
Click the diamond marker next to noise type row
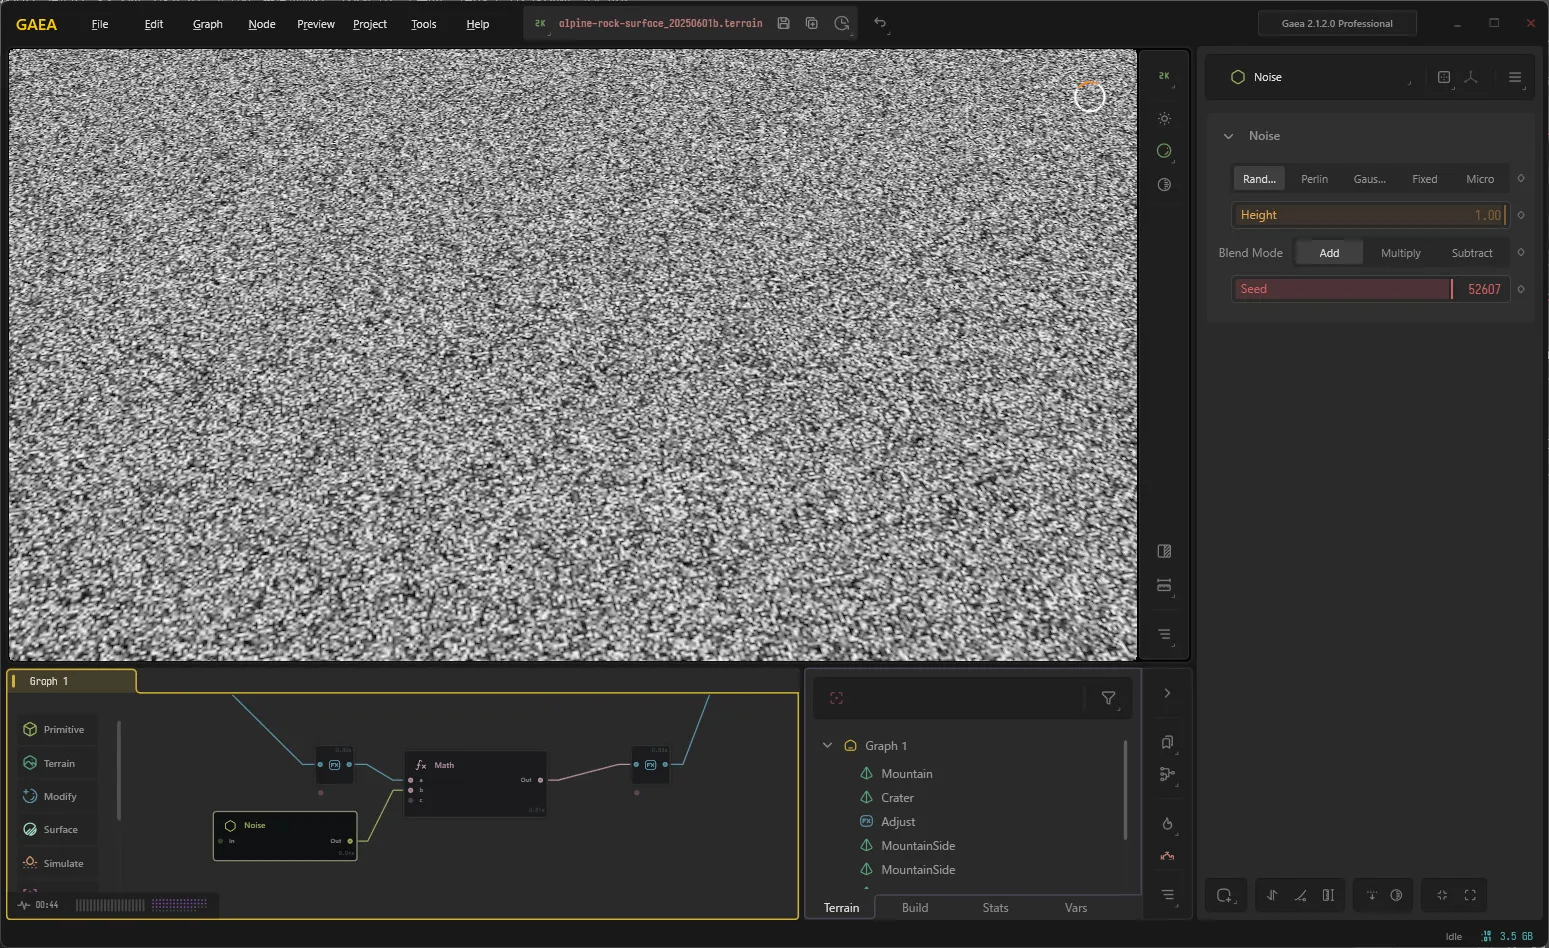point(1521,179)
